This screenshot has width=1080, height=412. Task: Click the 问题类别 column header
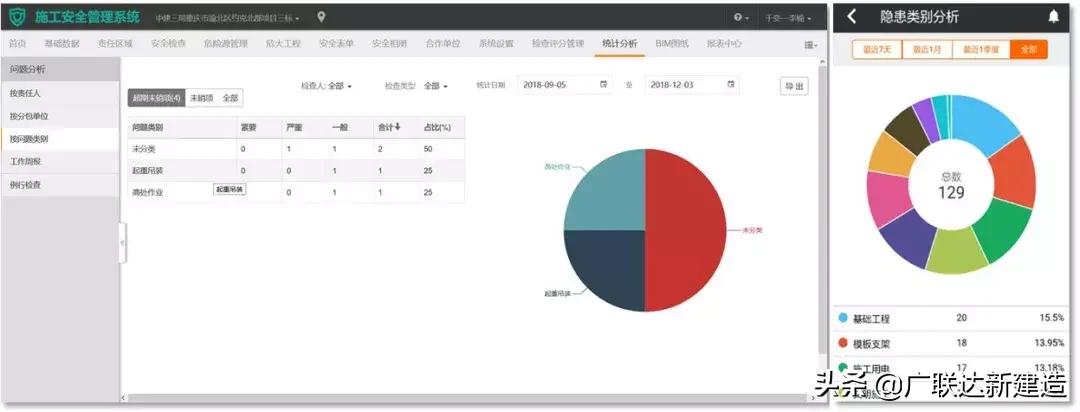pyautogui.click(x=148, y=127)
